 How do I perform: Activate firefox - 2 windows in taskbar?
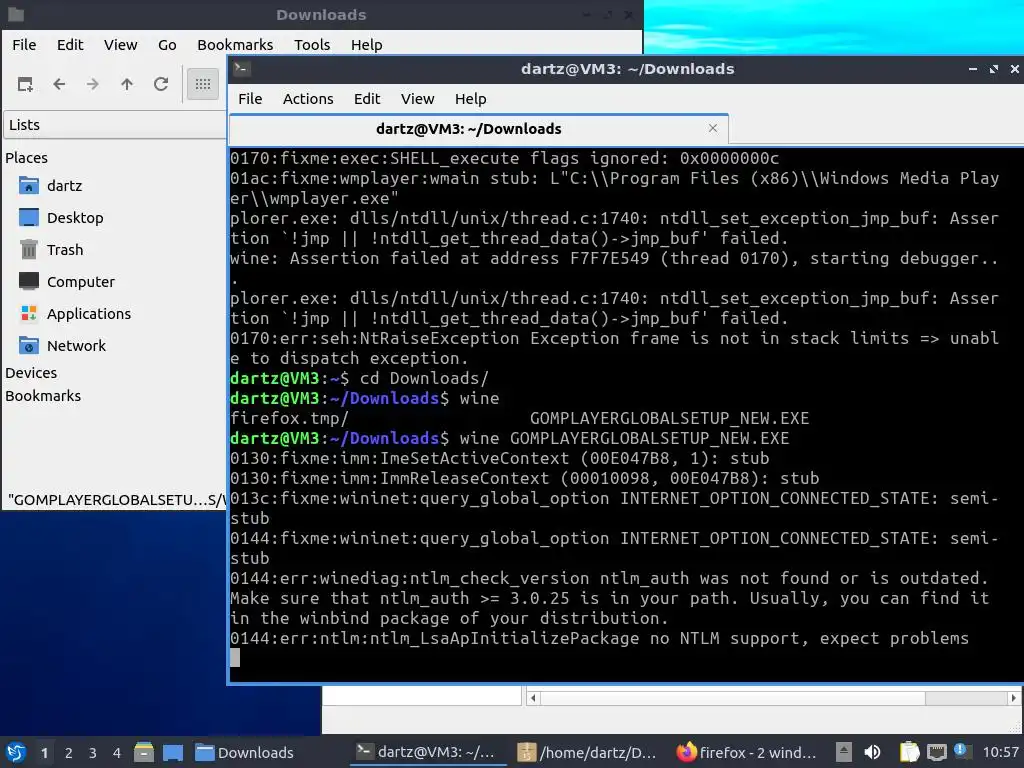click(747, 752)
